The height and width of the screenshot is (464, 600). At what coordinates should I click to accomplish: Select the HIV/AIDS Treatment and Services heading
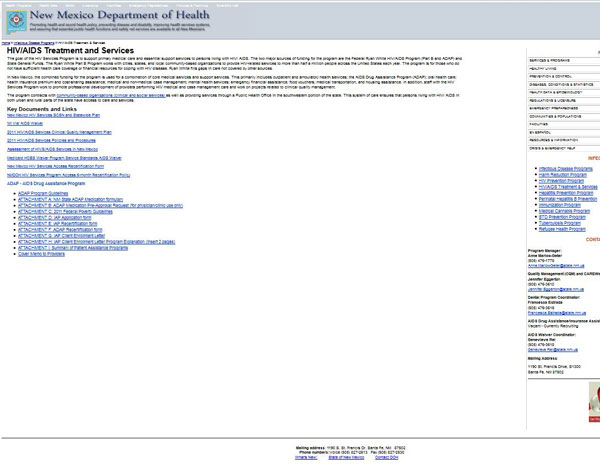pyautogui.click(x=70, y=50)
